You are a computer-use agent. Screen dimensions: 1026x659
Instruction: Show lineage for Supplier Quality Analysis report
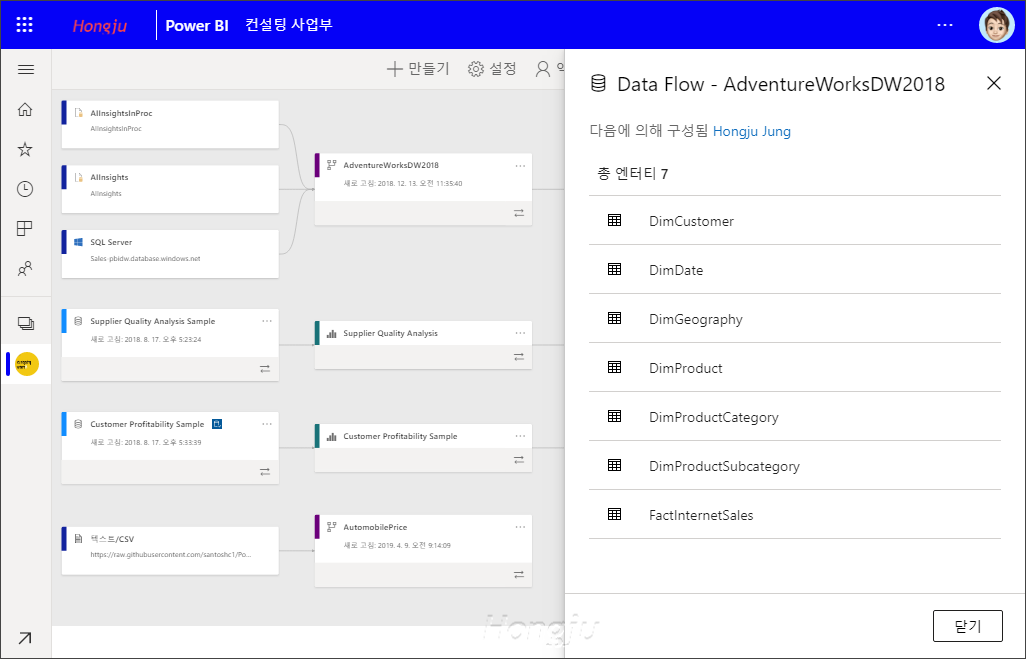pyautogui.click(x=519, y=357)
